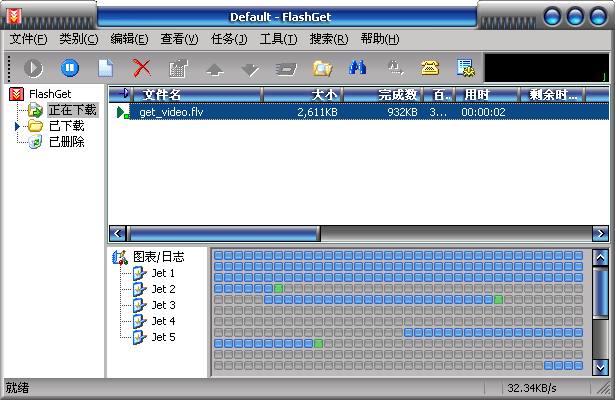Select Jet 1 in the log tree
The height and width of the screenshot is (400, 615).
click(x=163, y=273)
